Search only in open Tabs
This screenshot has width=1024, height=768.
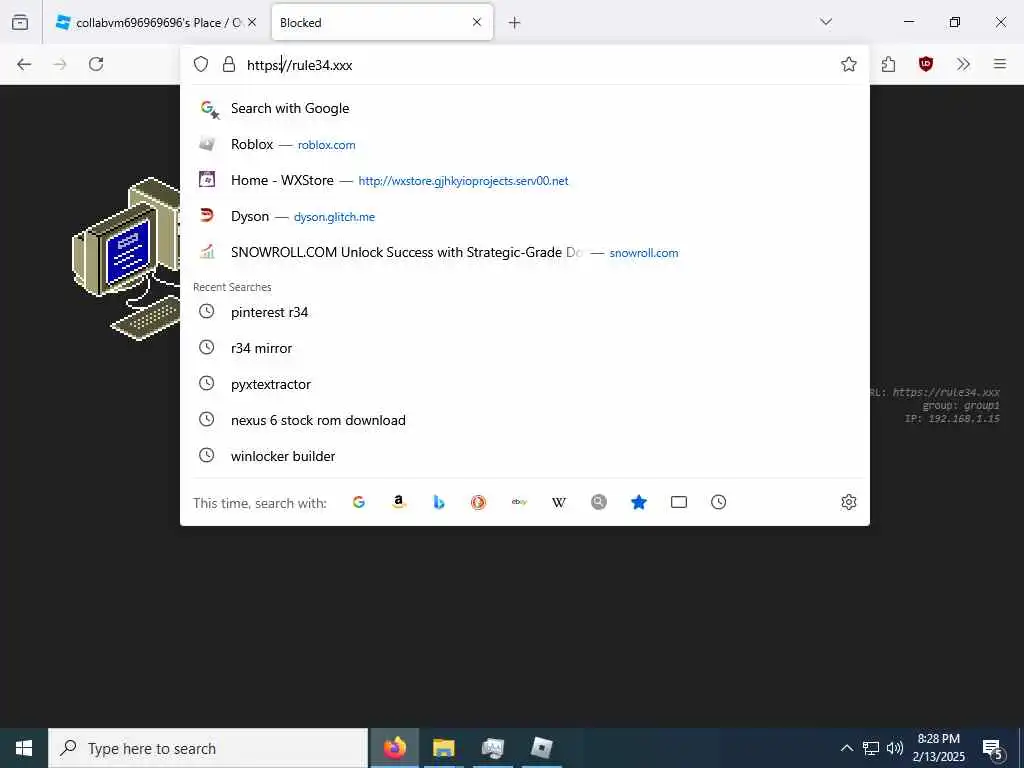679,502
